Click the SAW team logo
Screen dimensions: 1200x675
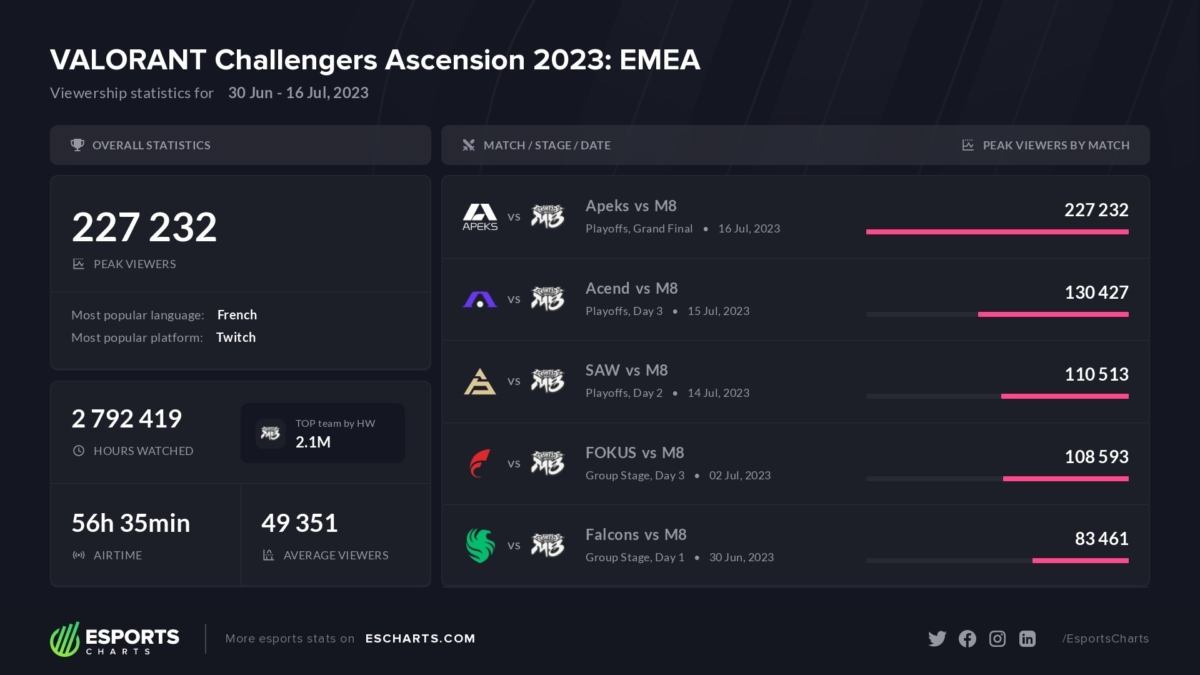480,381
